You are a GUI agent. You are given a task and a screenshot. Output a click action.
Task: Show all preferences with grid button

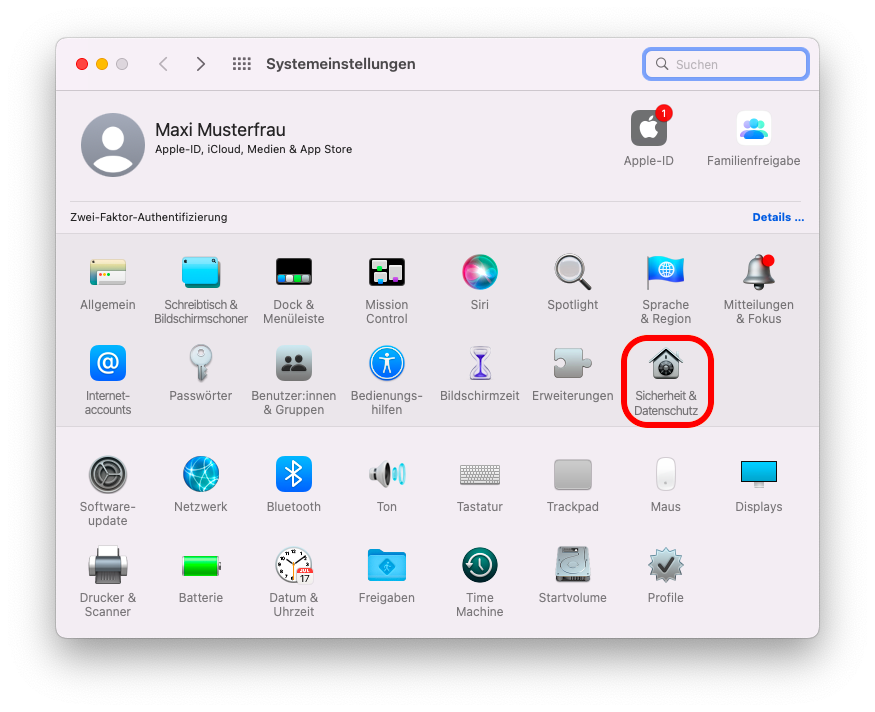click(x=242, y=64)
